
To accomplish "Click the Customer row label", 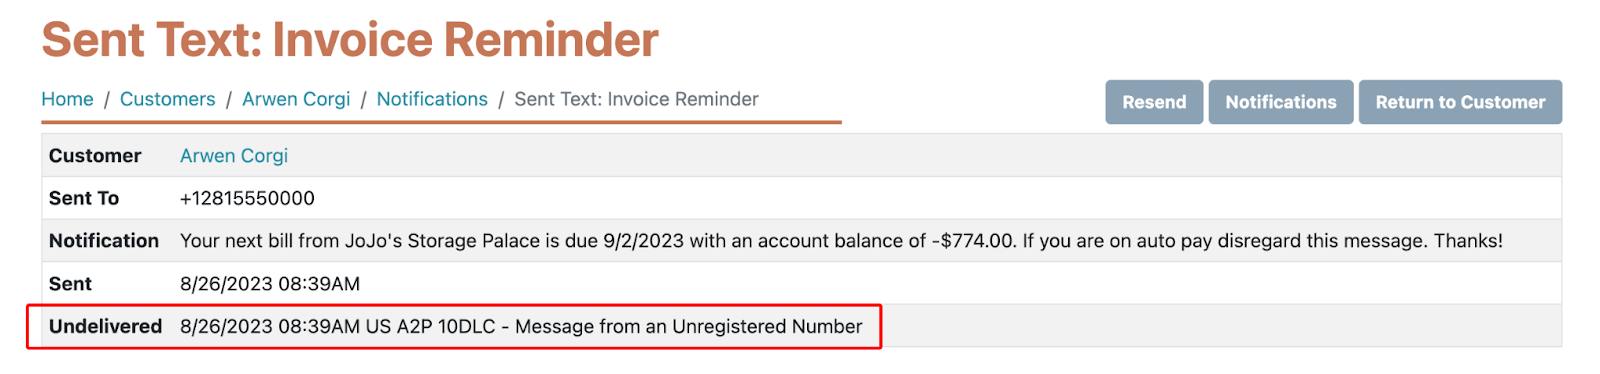I will coord(95,156).
